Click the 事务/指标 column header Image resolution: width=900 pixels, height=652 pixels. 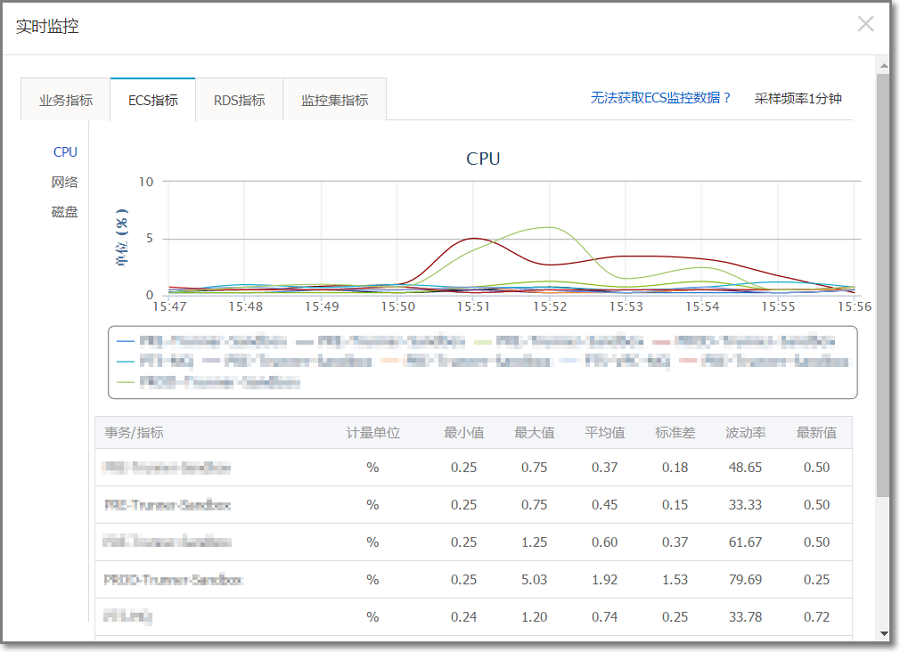134,432
